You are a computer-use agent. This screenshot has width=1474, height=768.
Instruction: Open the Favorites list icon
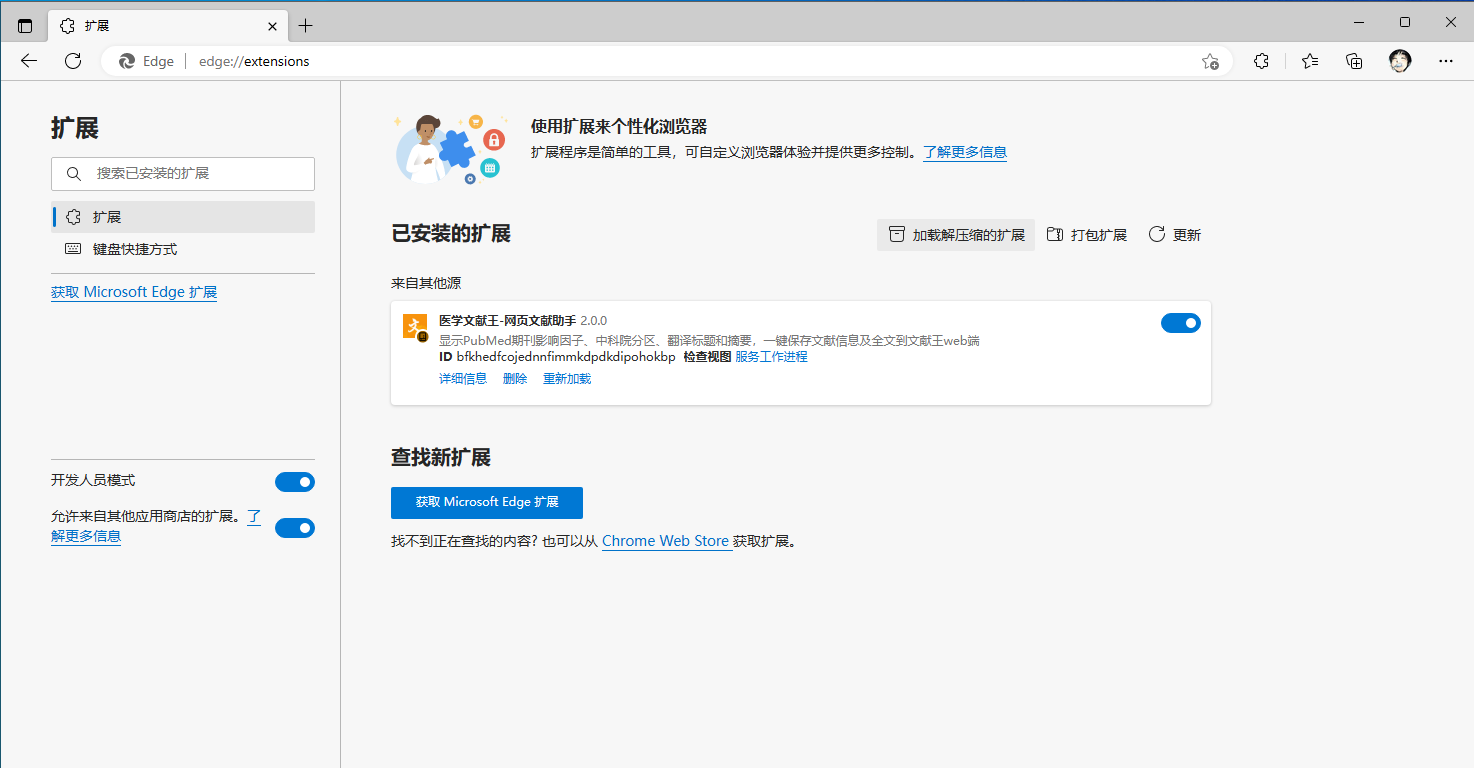(1310, 61)
